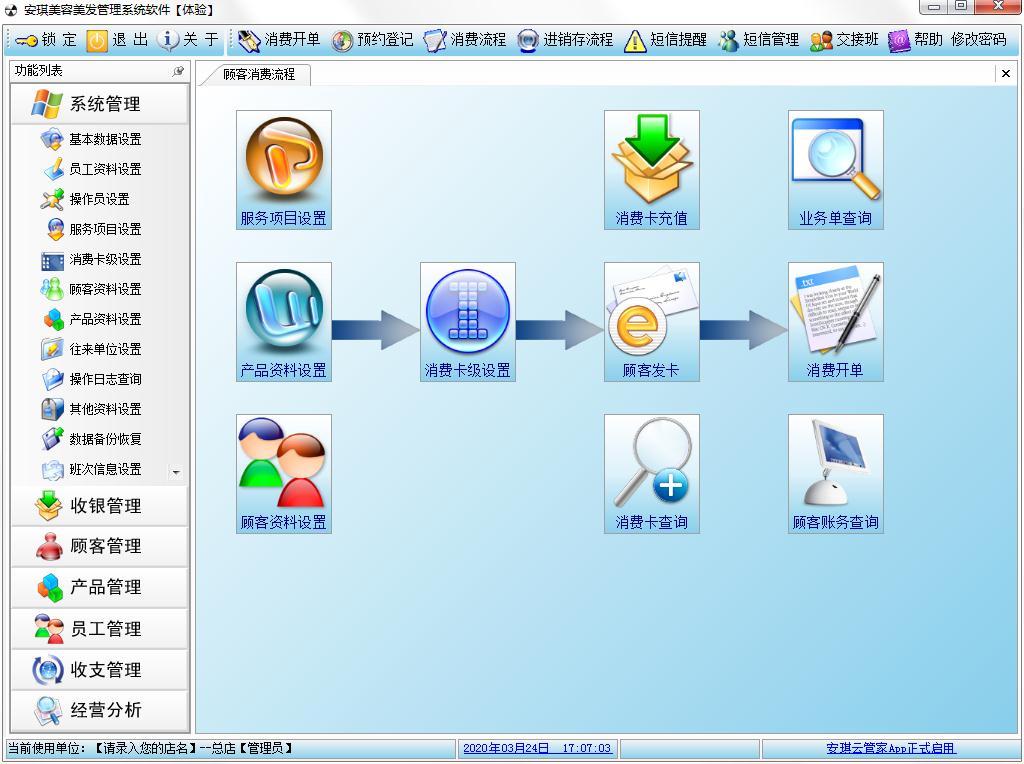The image size is (1024, 764).
Task: Select 顾客资料设置 in the left sidebar
Action: (x=91, y=289)
